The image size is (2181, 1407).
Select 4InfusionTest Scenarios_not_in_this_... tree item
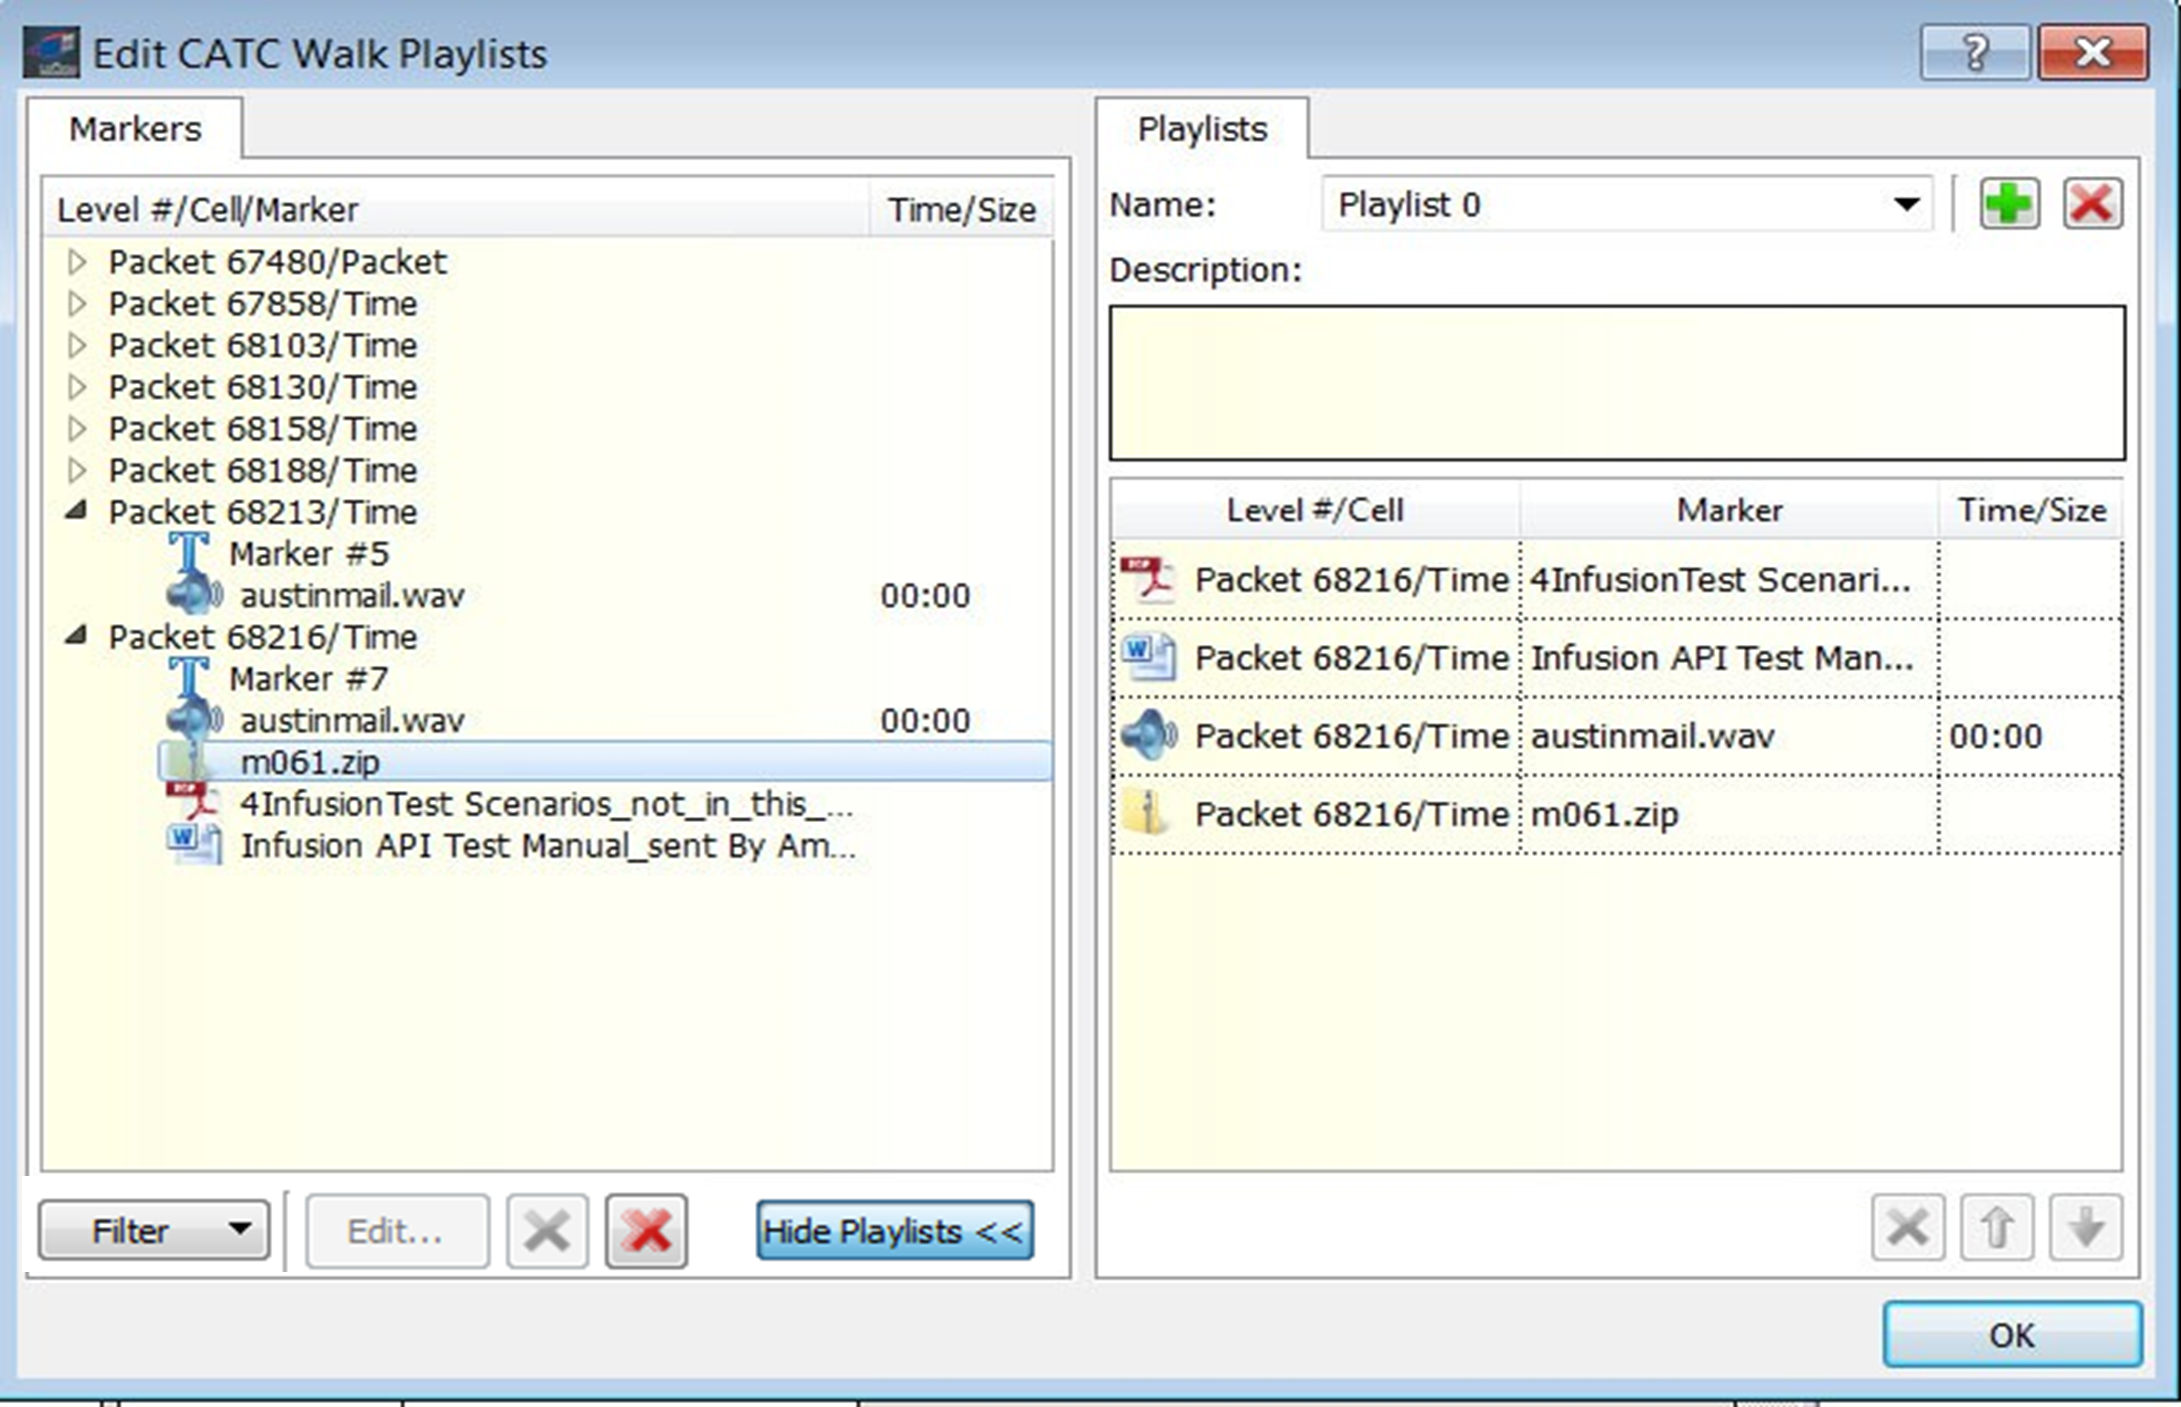coord(547,803)
